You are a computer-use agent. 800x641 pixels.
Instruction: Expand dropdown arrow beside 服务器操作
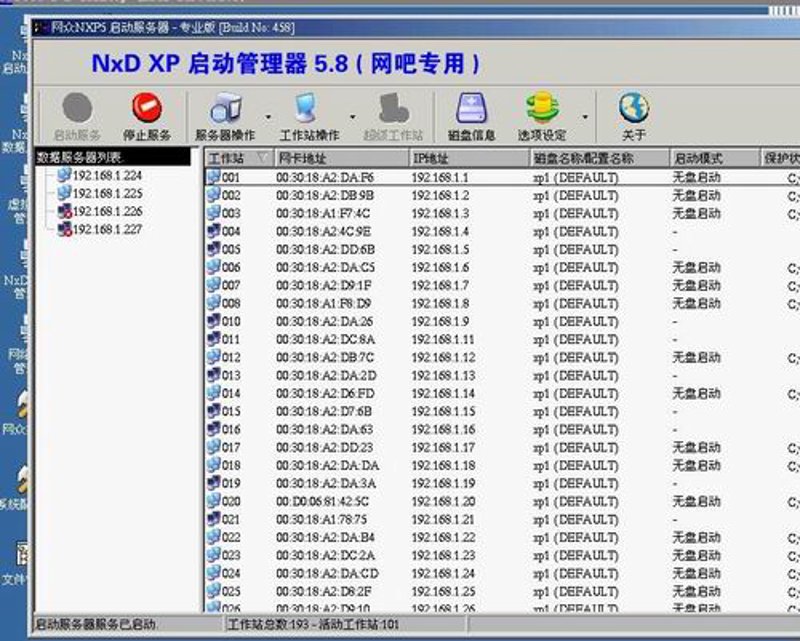(x=268, y=117)
